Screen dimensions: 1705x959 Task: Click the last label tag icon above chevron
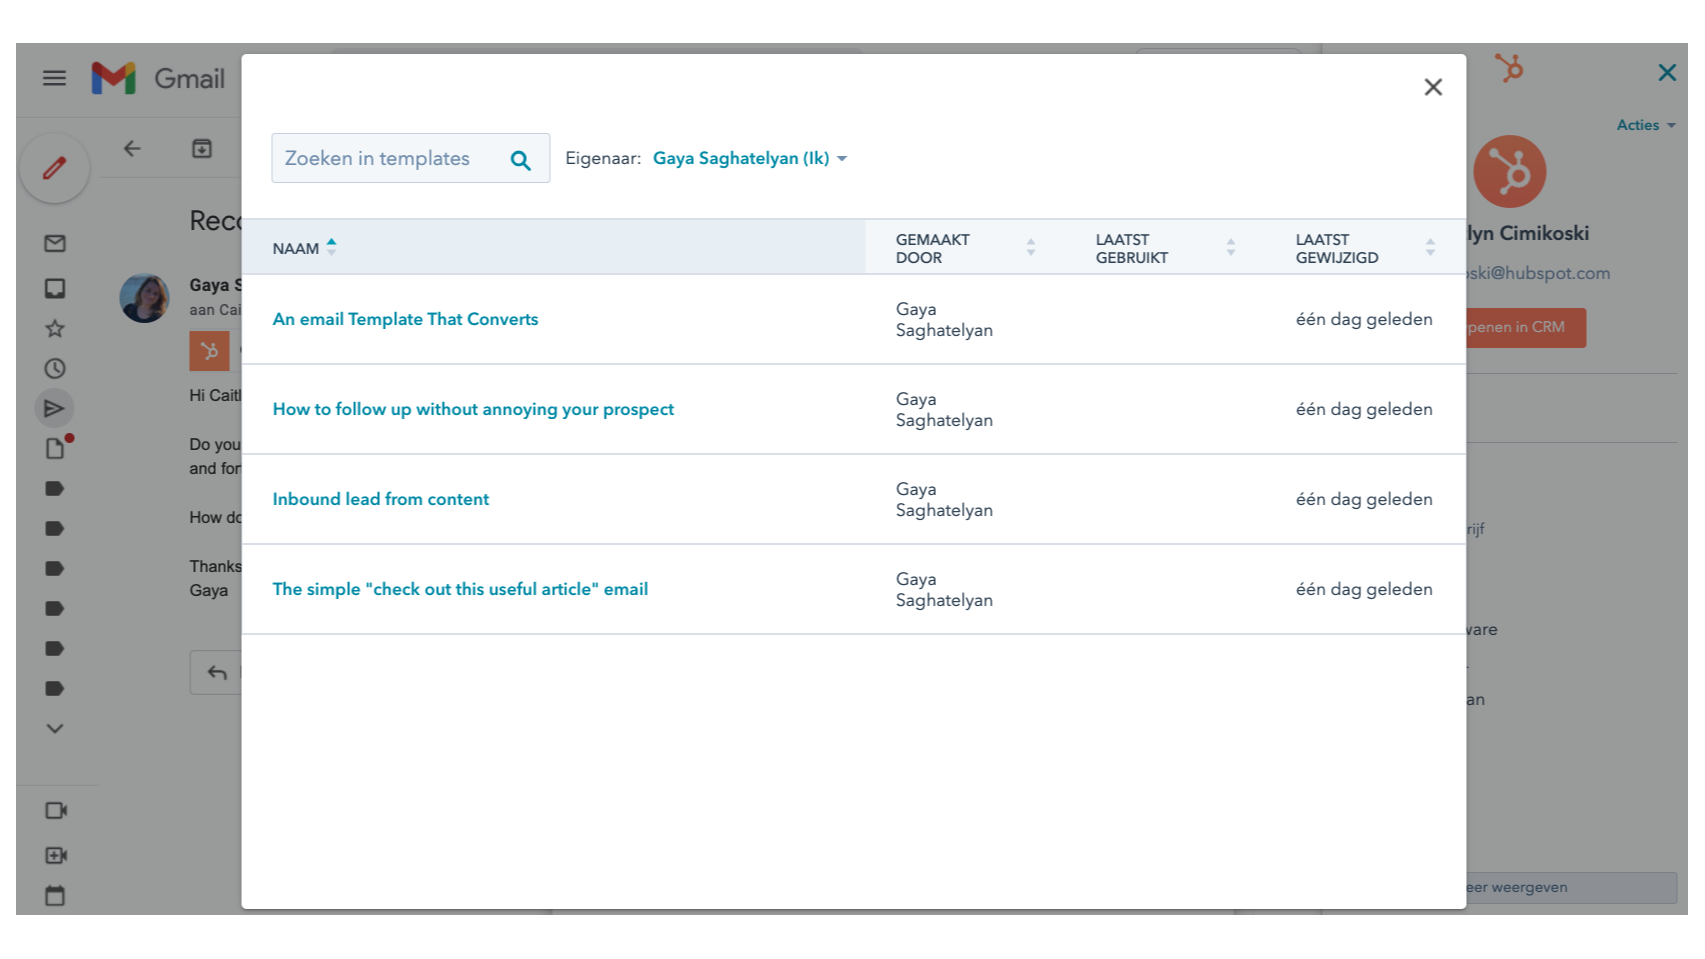55,688
